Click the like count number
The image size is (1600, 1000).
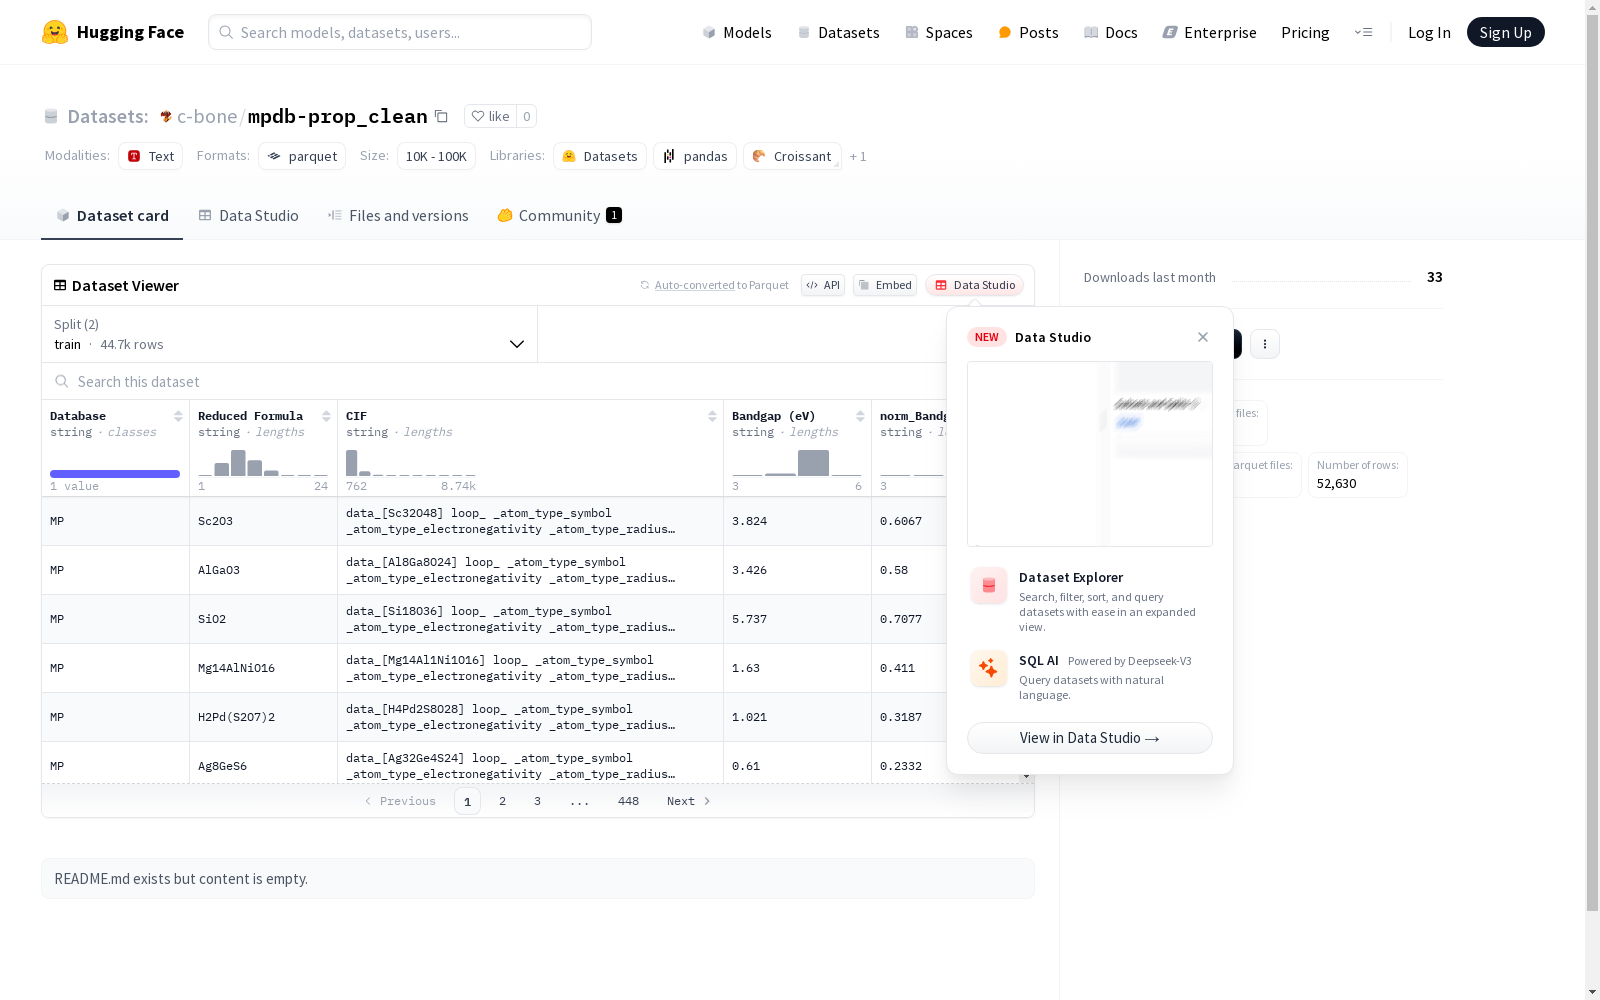click(527, 116)
